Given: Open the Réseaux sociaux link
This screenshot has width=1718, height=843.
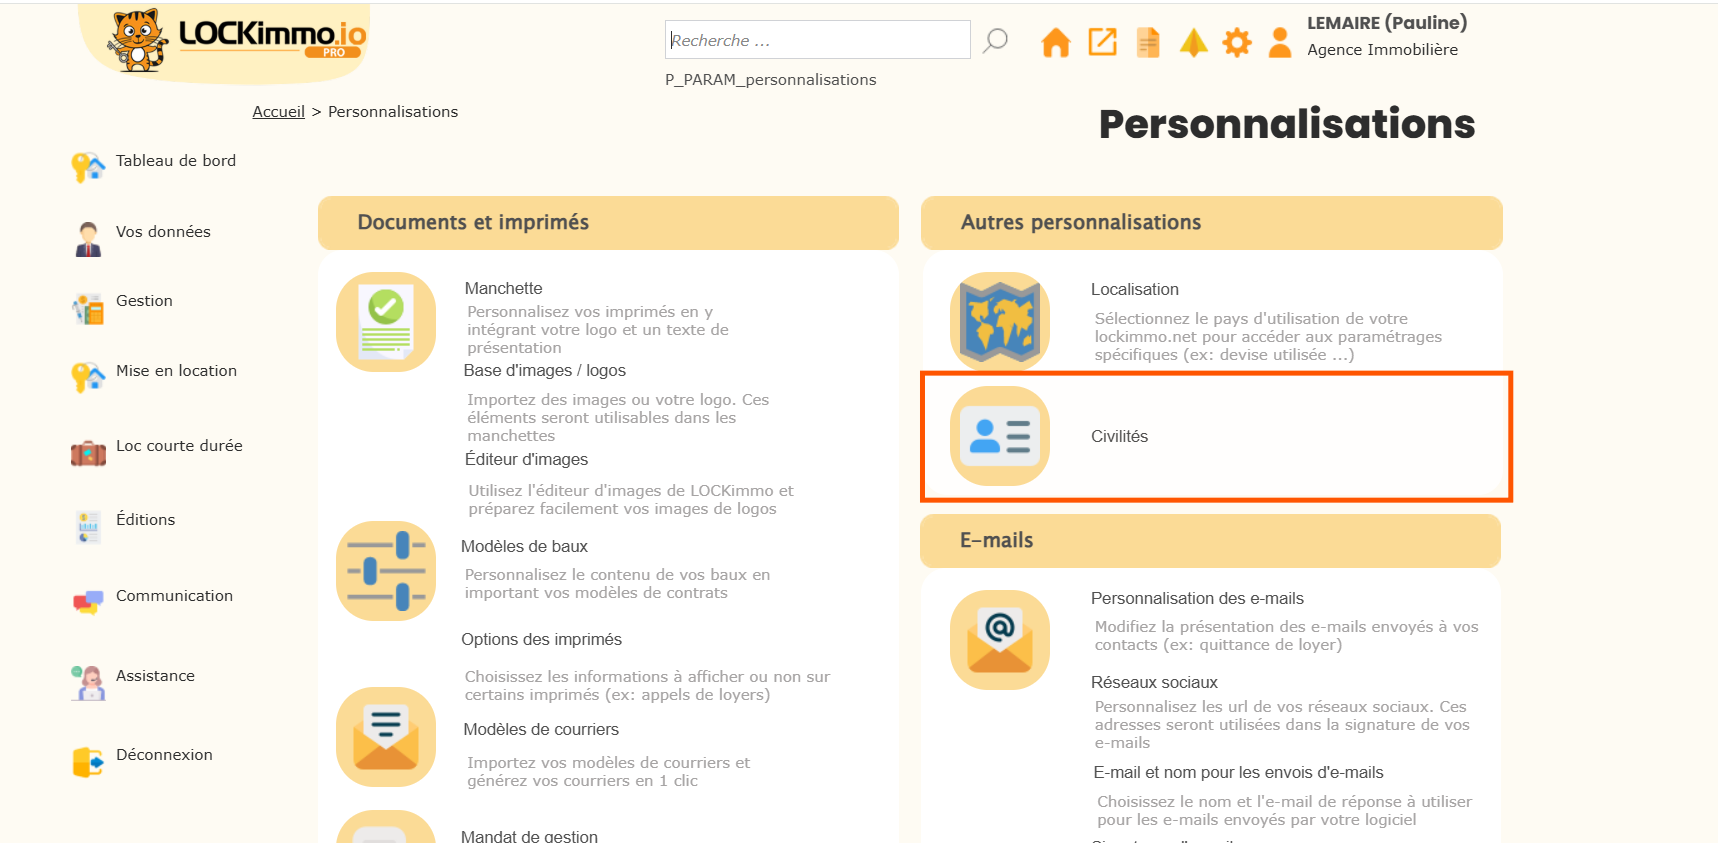Looking at the screenshot, I should click(1154, 683).
